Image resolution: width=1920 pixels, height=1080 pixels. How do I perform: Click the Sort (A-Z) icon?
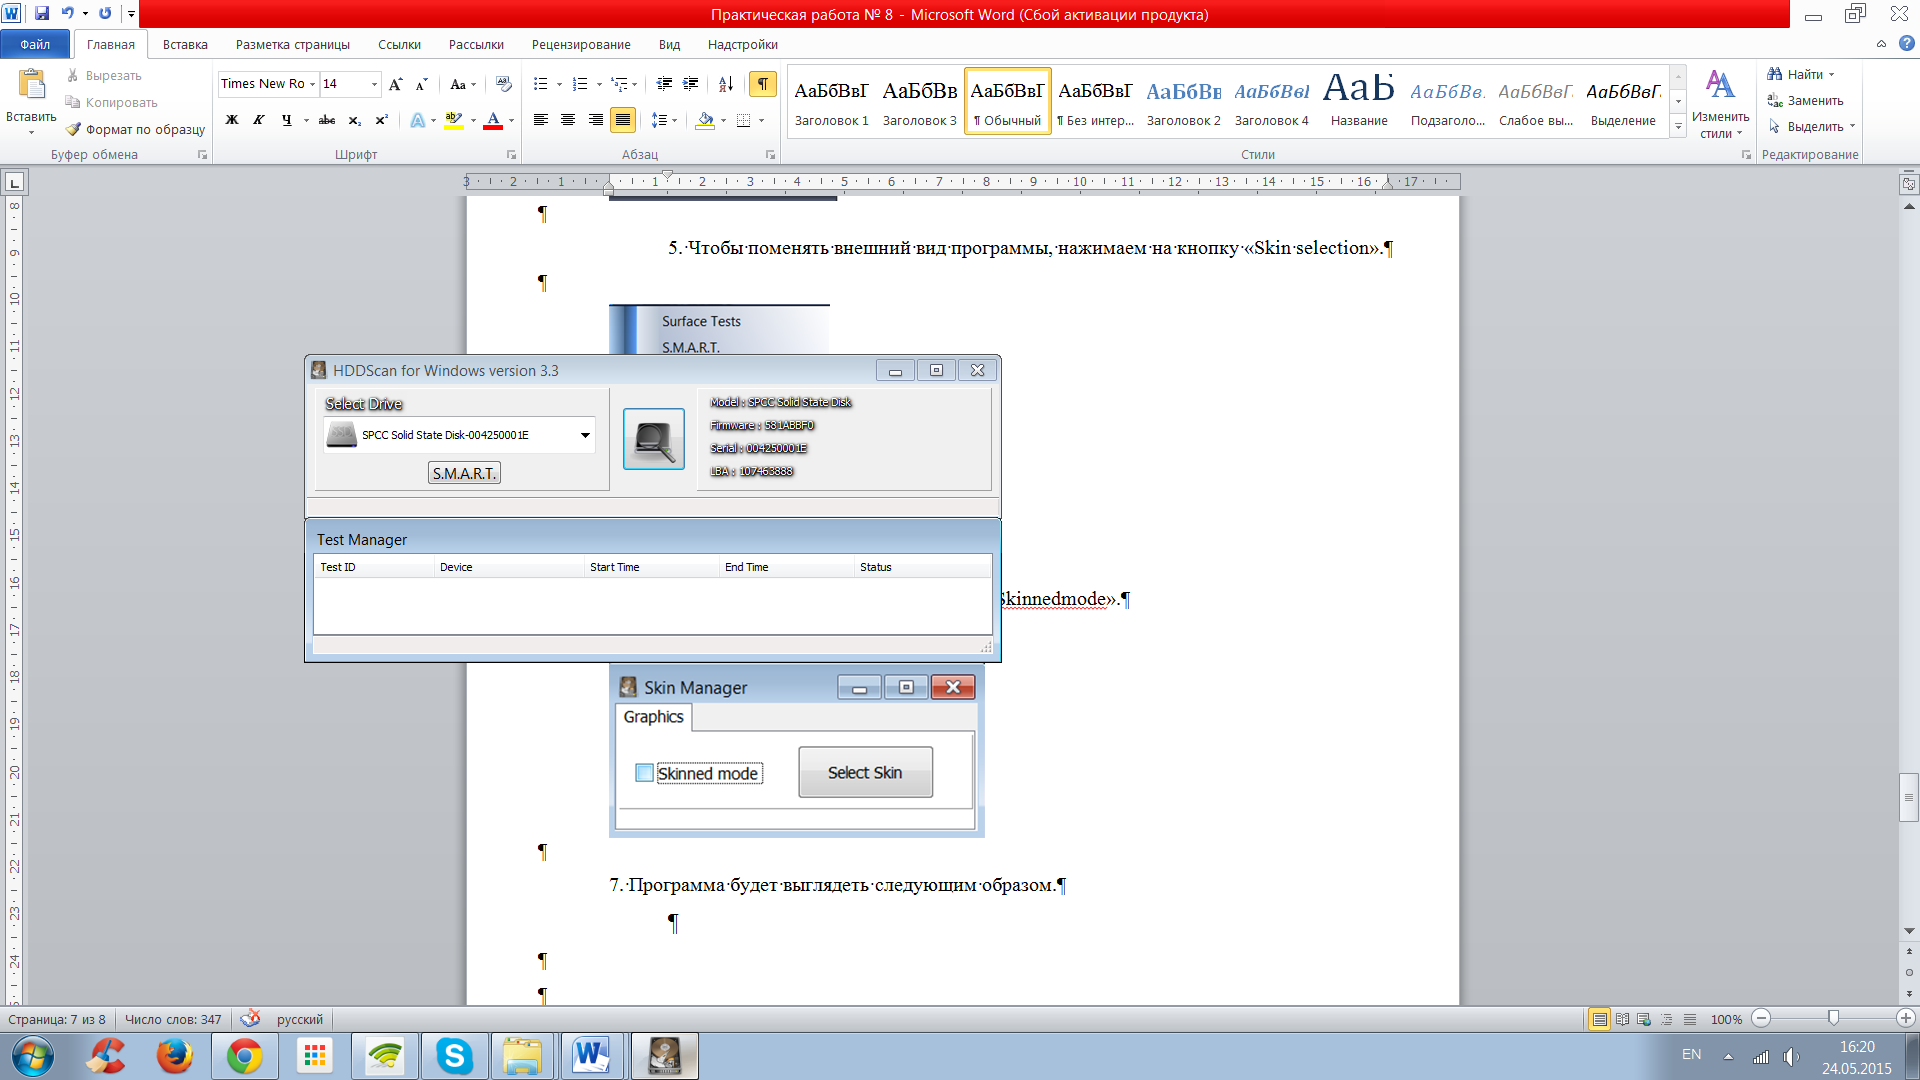pyautogui.click(x=726, y=84)
